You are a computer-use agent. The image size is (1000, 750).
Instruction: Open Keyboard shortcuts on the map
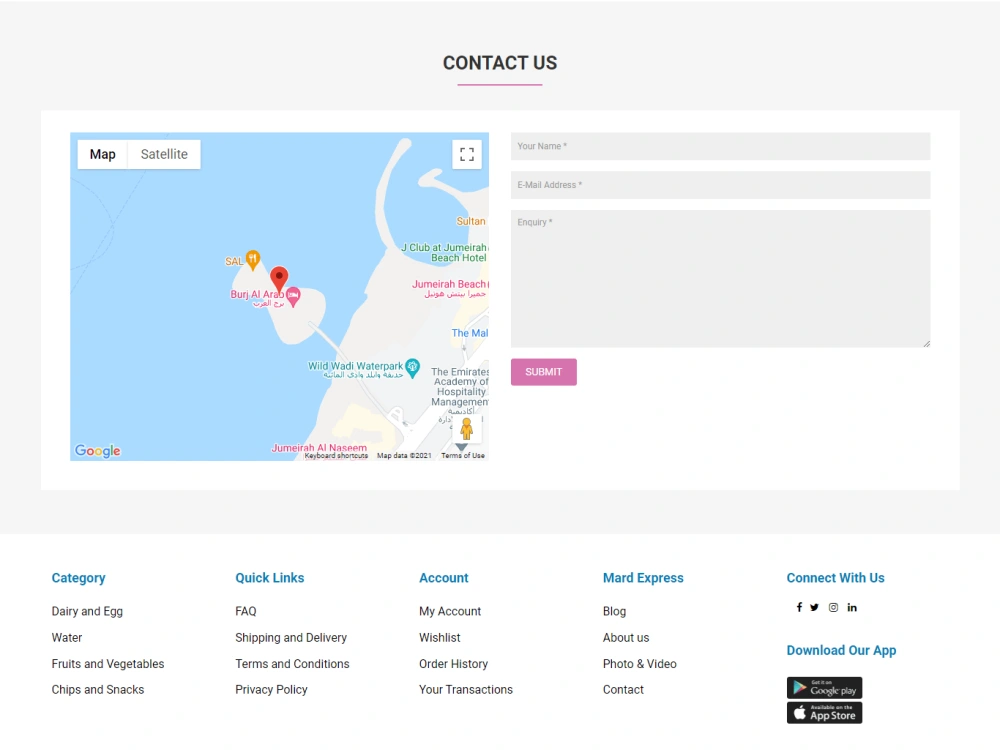336,455
